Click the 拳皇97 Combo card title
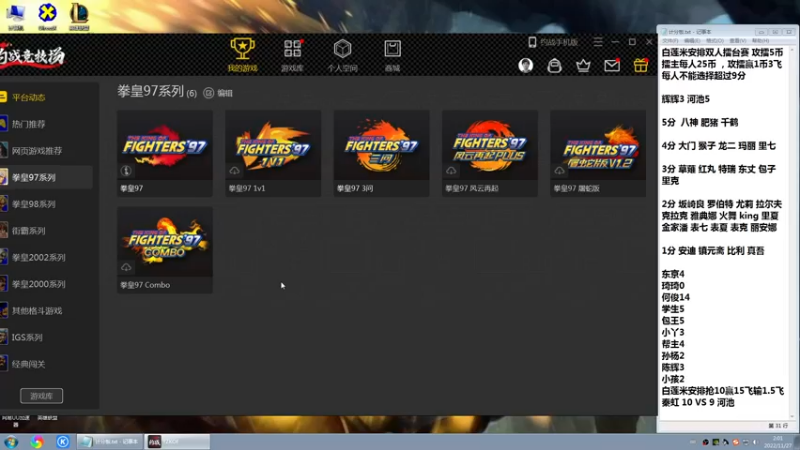The height and width of the screenshot is (450, 800). tap(145, 285)
